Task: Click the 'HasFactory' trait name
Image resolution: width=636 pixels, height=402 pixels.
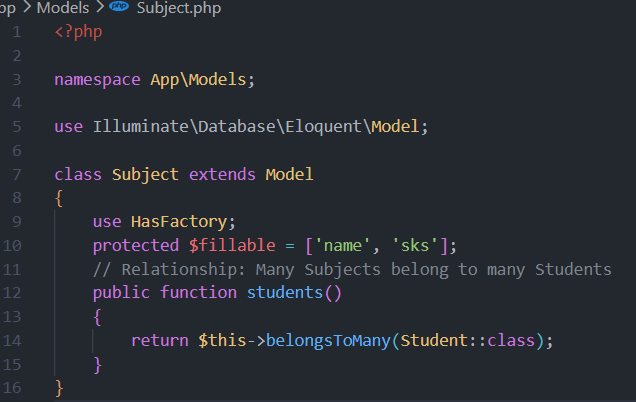Action: click(179, 222)
